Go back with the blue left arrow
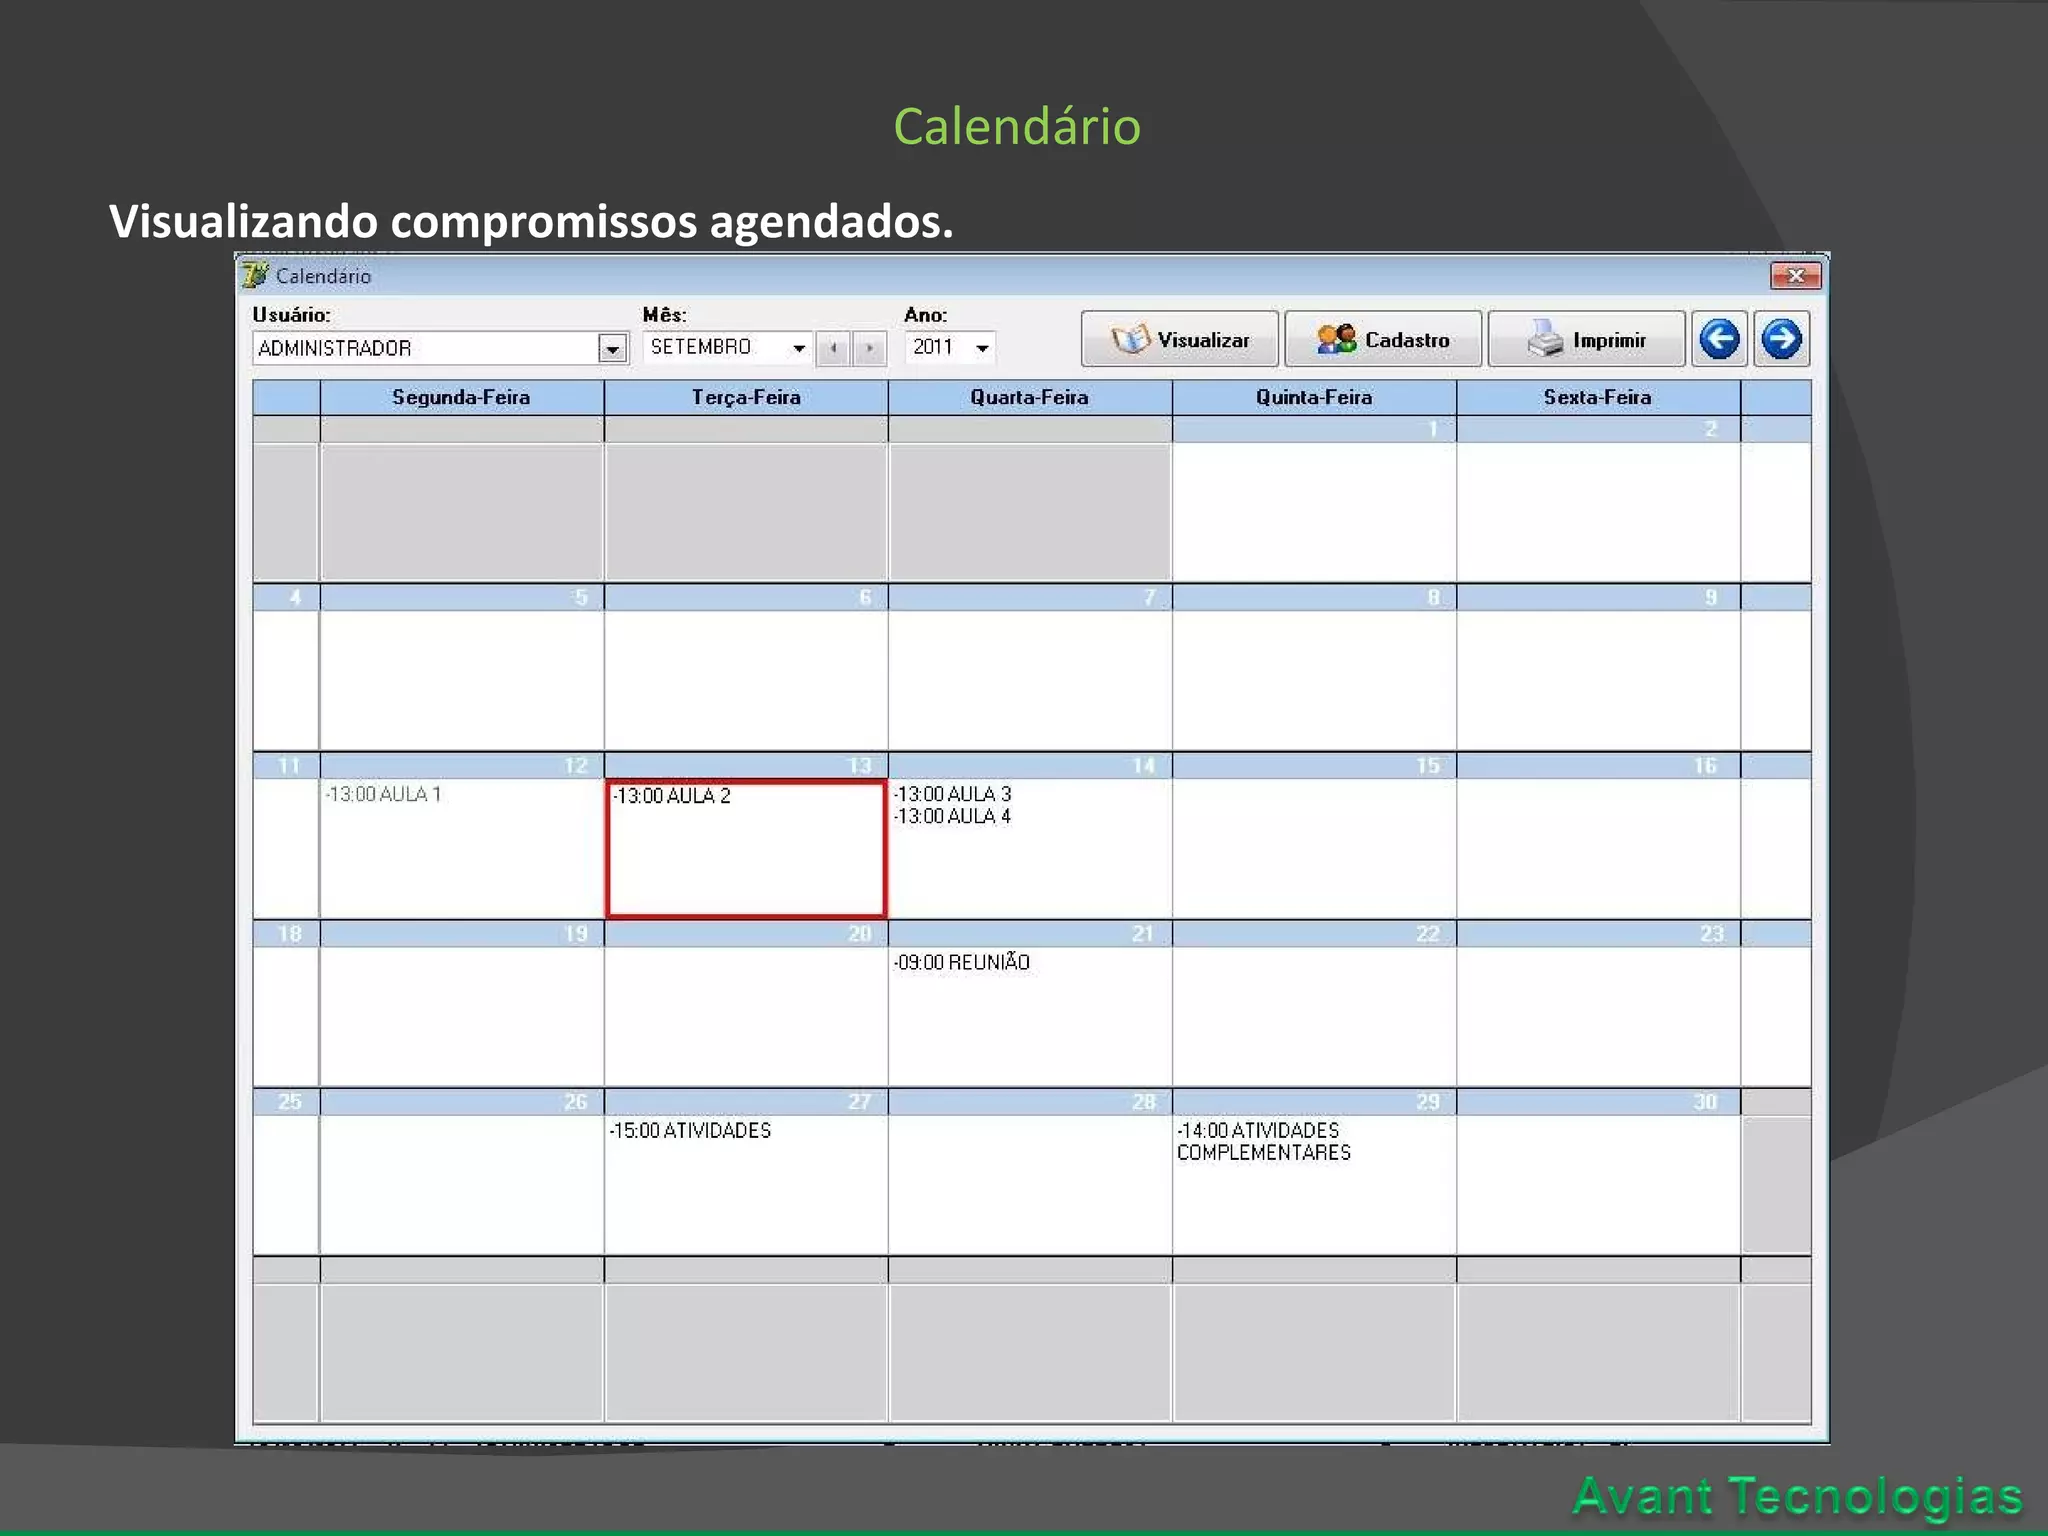The height and width of the screenshot is (1536, 2048). pos(1720,339)
